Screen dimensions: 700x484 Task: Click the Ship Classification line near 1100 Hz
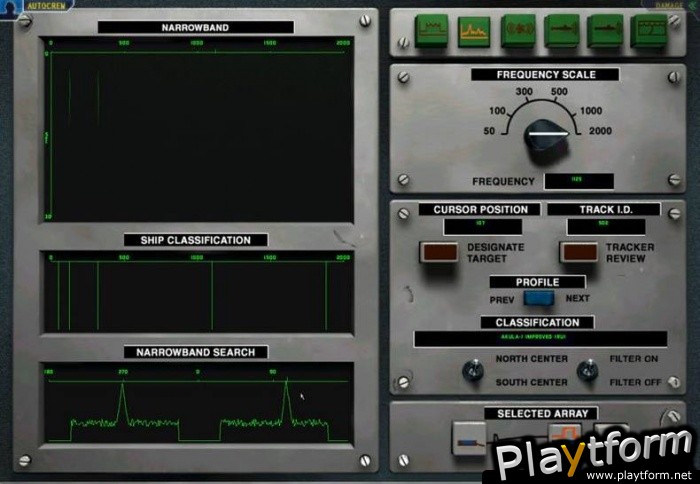pos(212,296)
